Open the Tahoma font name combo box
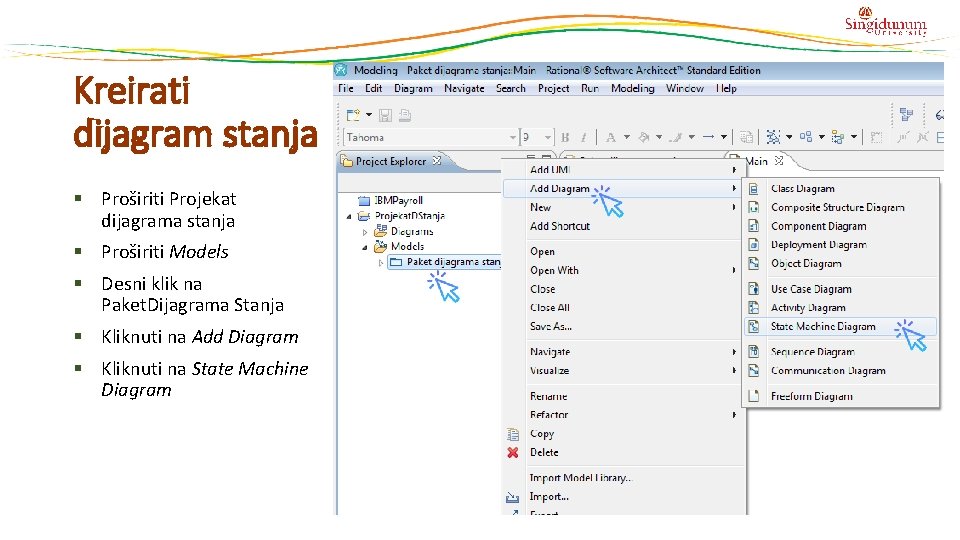The height and width of the screenshot is (540, 960). pyautogui.click(x=431, y=137)
